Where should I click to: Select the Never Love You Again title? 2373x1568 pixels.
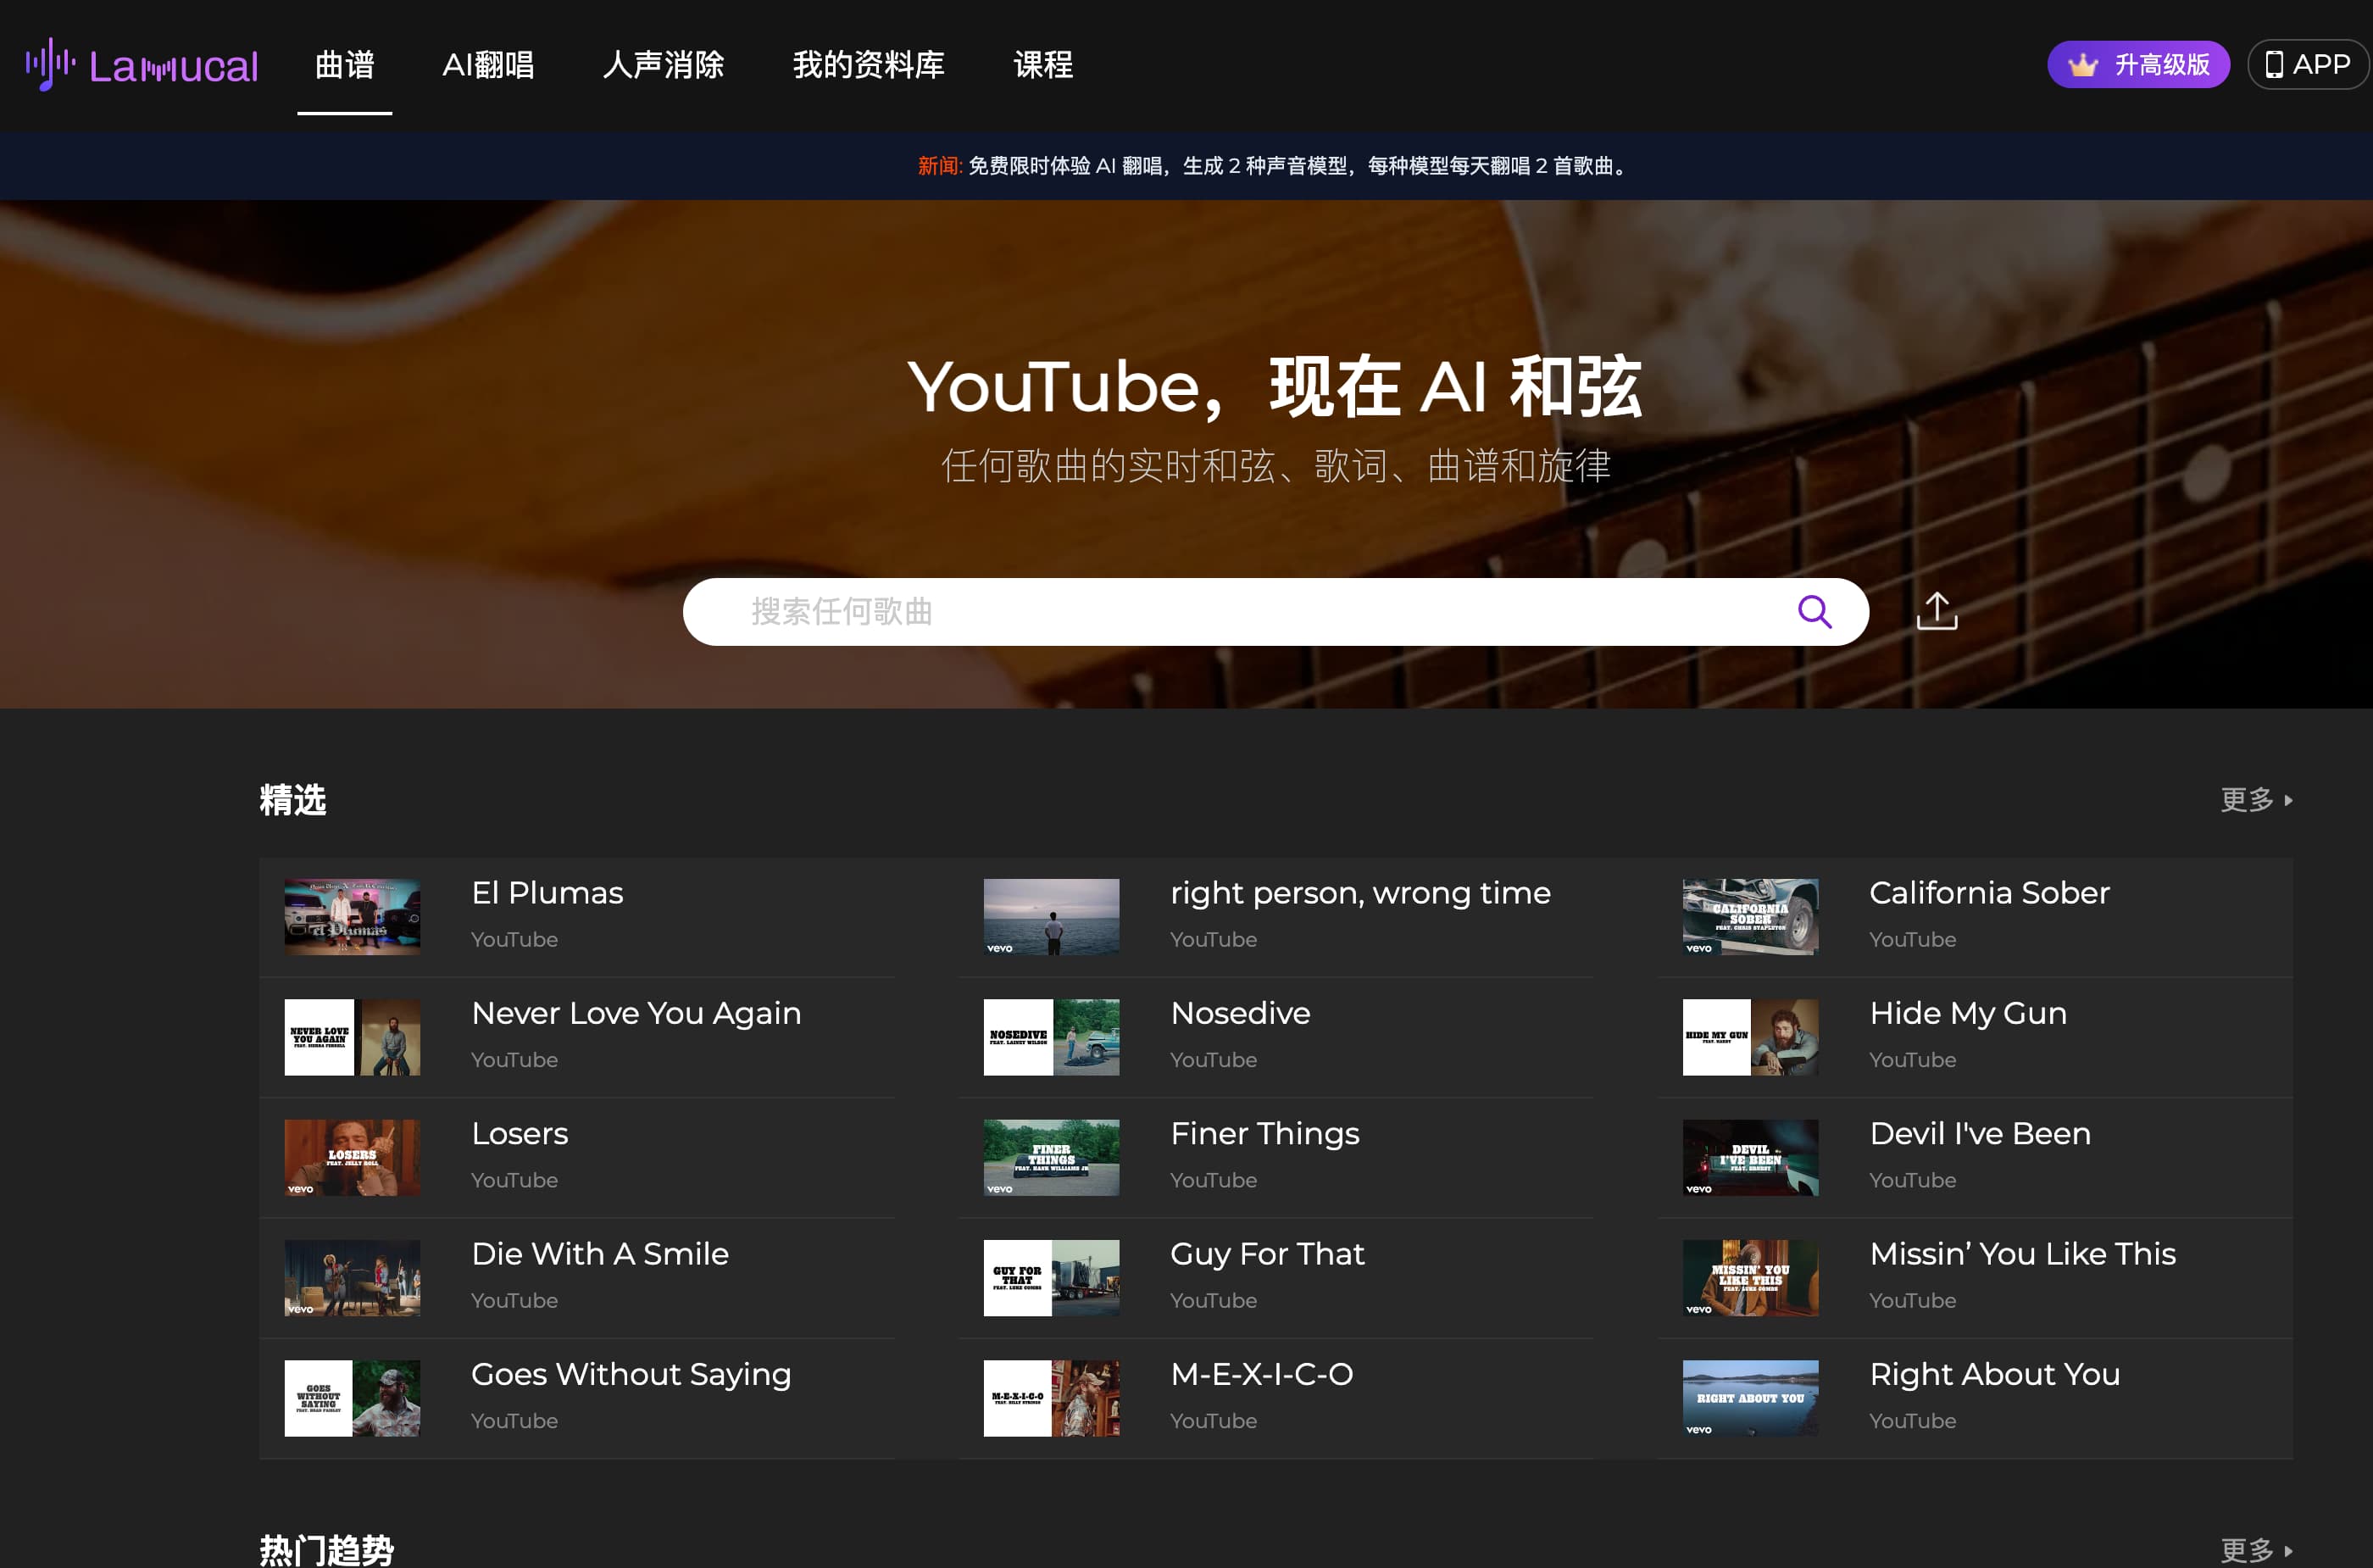click(x=636, y=1013)
